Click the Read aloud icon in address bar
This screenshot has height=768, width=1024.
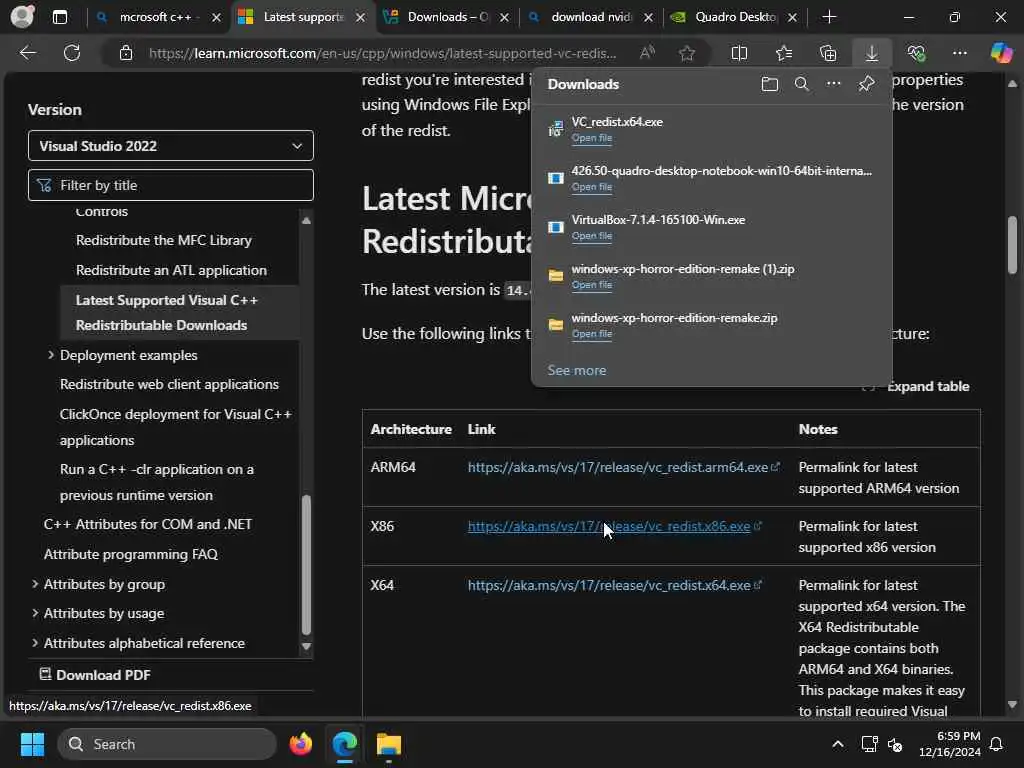[x=647, y=53]
